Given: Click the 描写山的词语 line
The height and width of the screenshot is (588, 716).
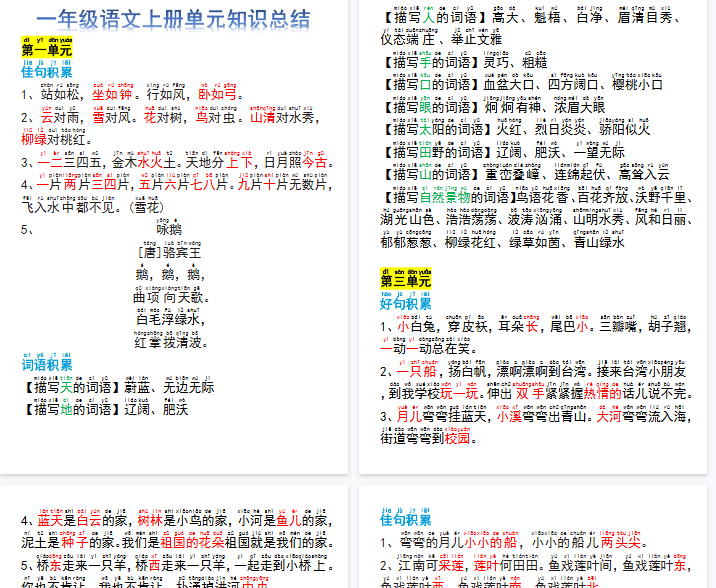Looking at the screenshot, I should (525, 172).
